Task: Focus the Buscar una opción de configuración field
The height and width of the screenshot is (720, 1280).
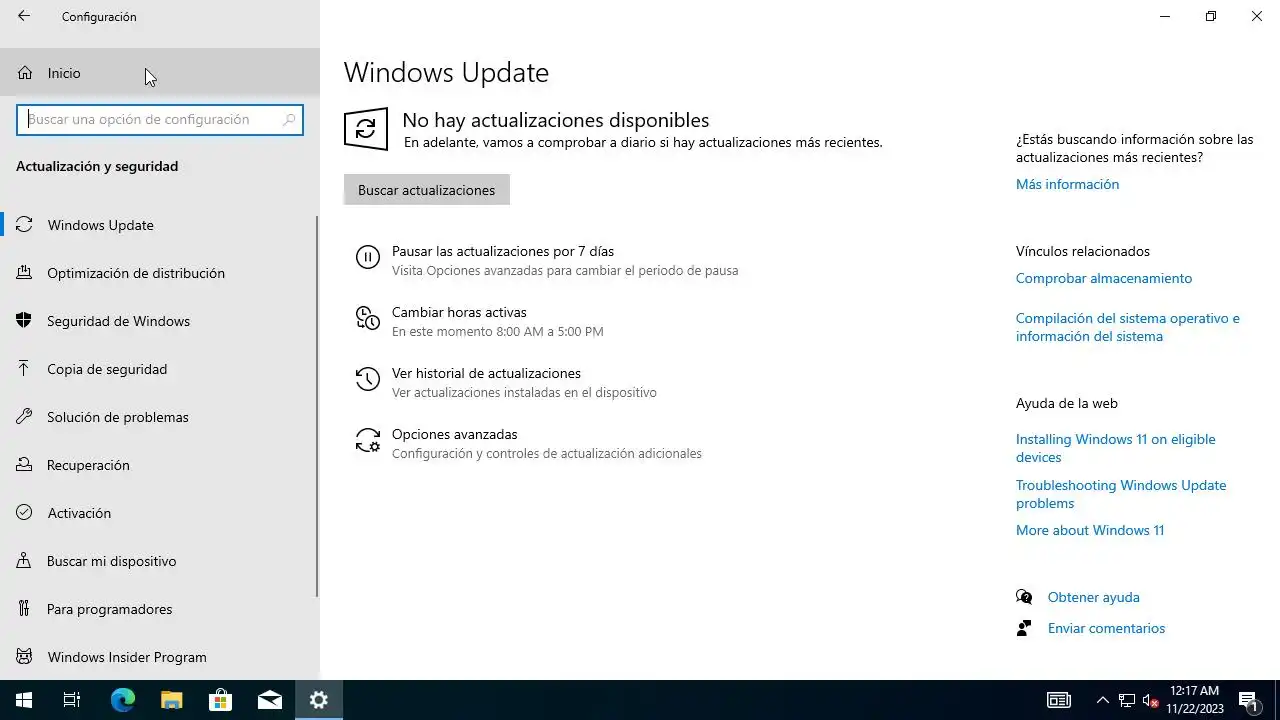Action: [x=160, y=119]
